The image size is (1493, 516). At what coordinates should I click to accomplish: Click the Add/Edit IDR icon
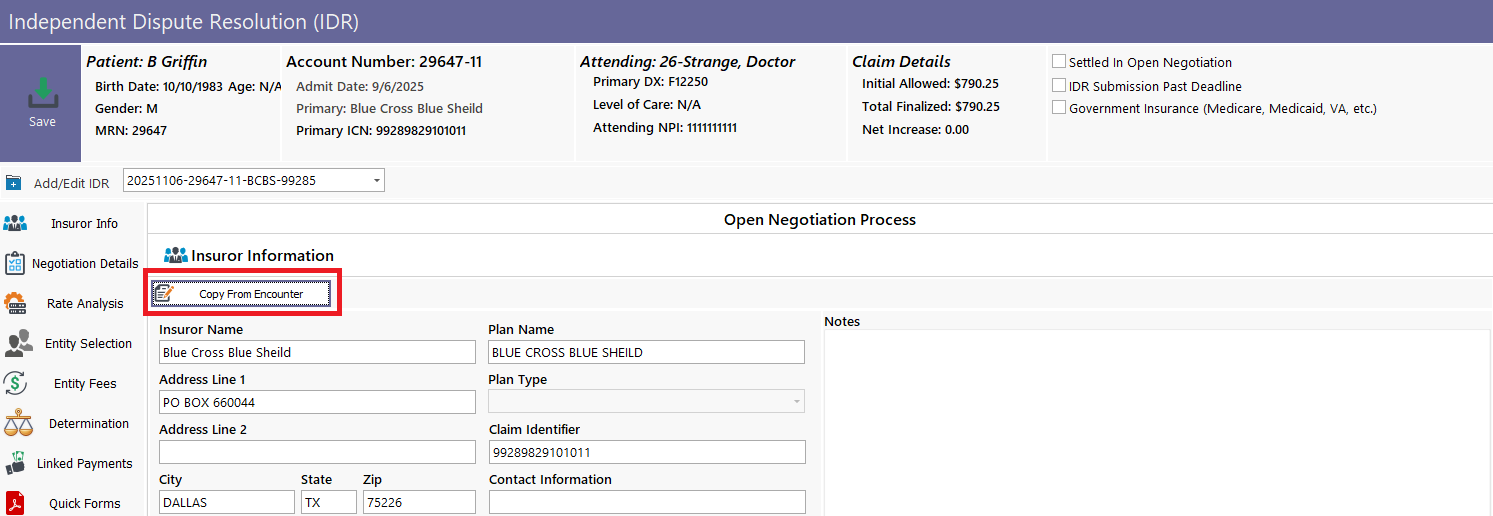click(13, 183)
